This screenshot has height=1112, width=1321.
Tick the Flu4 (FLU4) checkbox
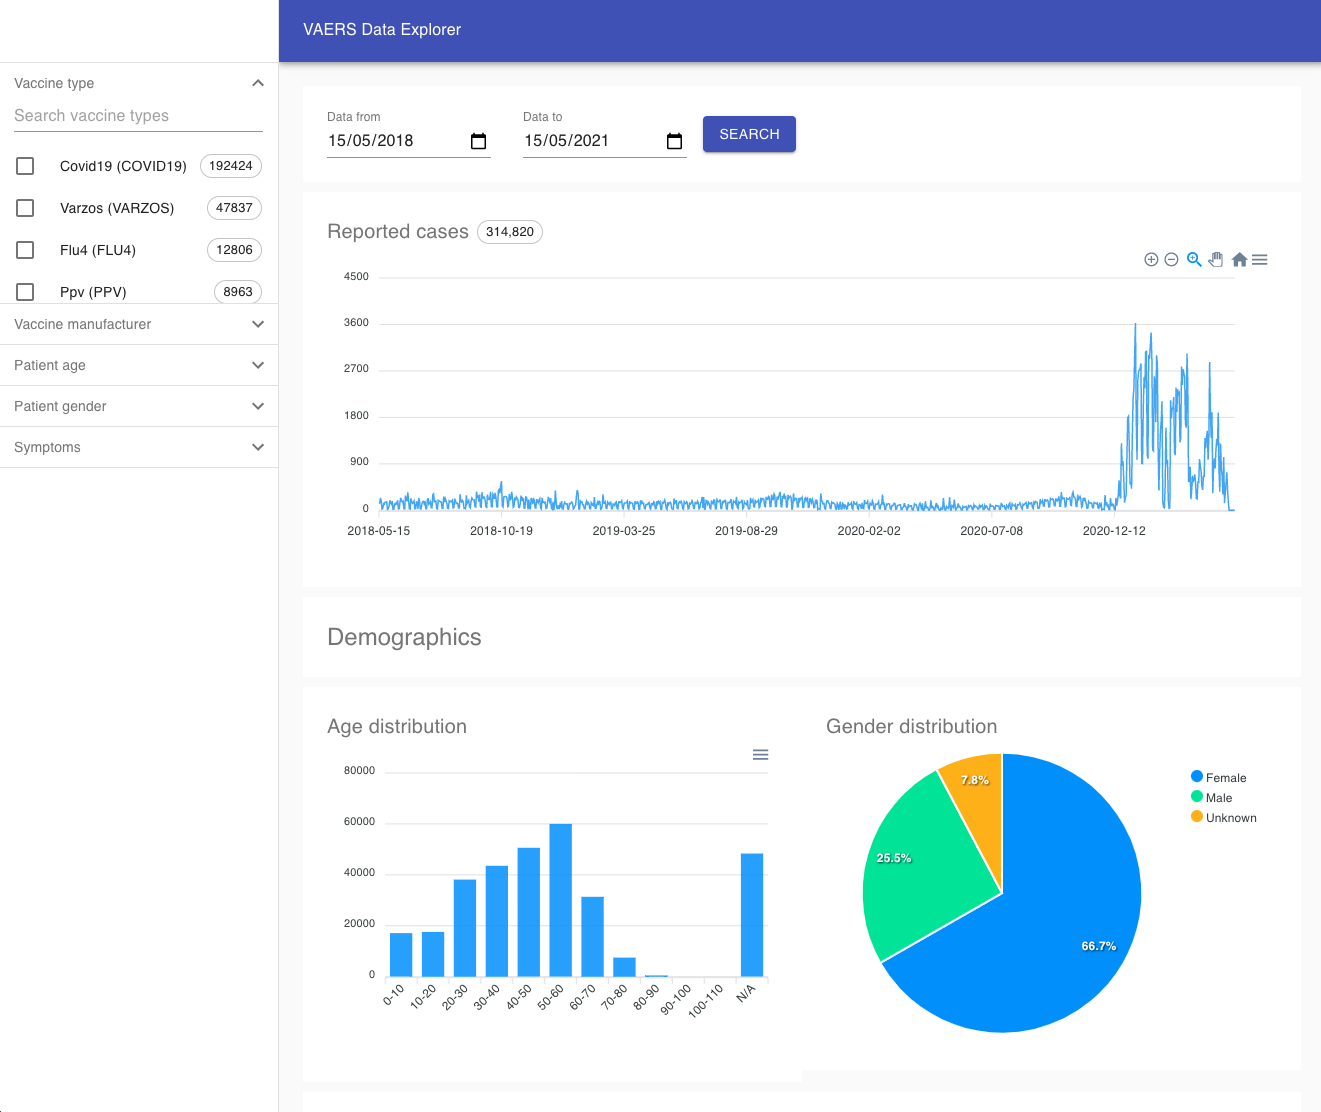tap(26, 250)
